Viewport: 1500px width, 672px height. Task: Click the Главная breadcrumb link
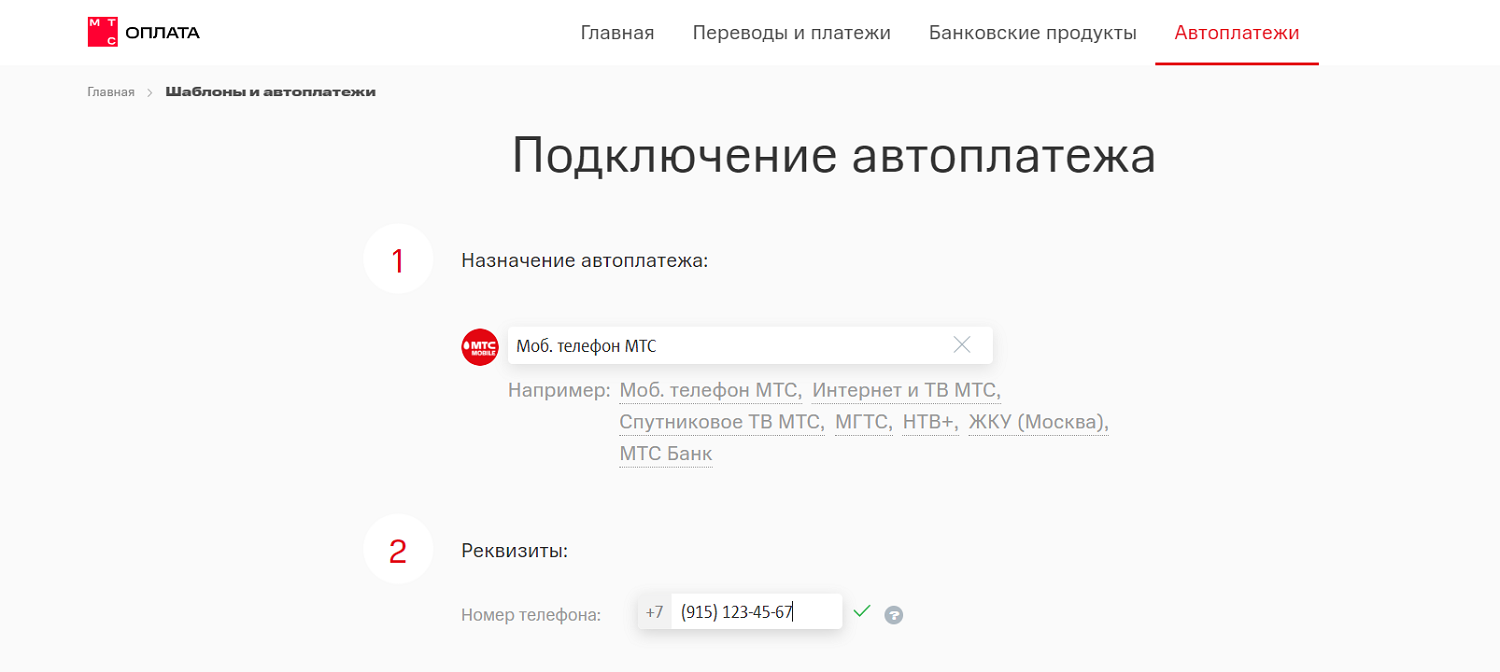(x=111, y=92)
